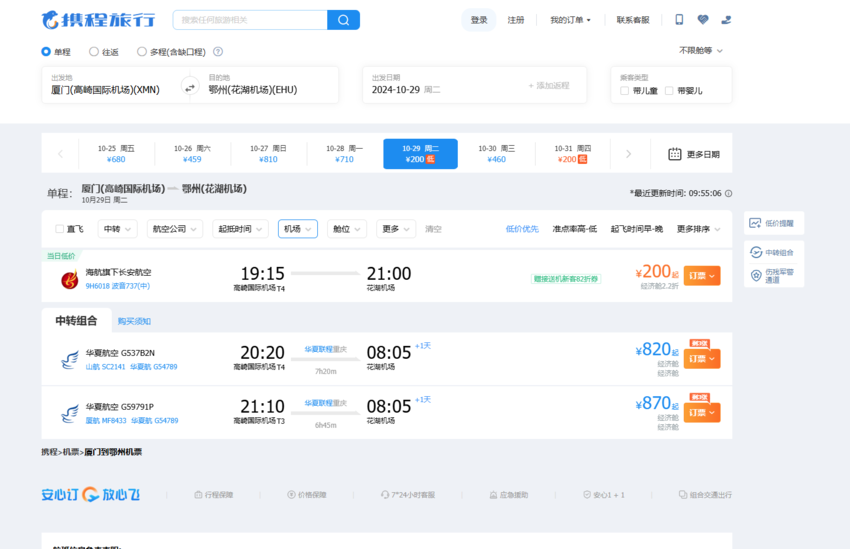Show later dates with right arrow

(628, 154)
